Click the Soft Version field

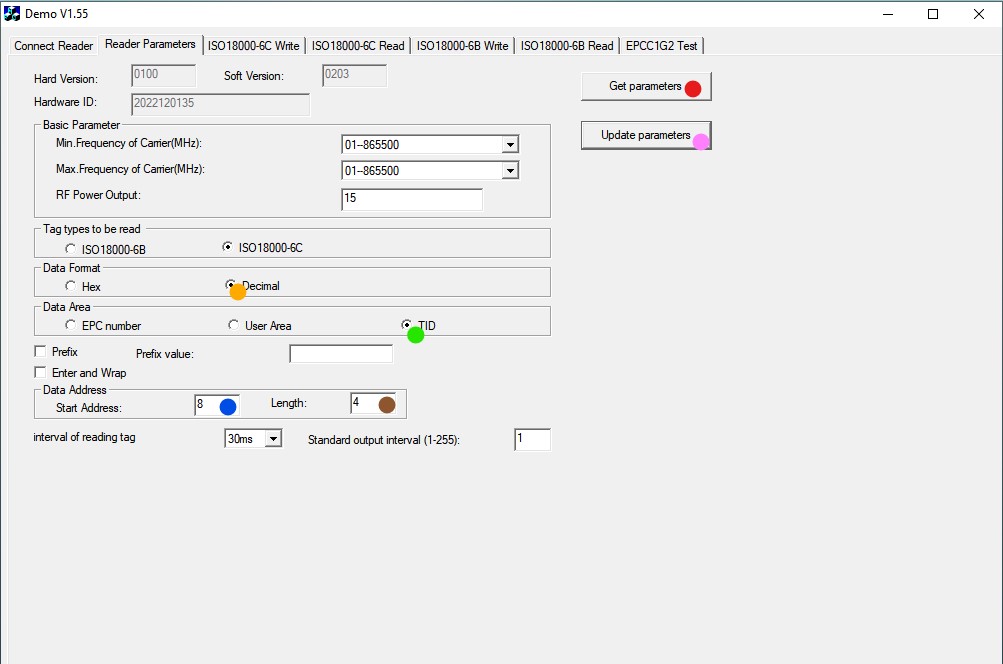(354, 75)
